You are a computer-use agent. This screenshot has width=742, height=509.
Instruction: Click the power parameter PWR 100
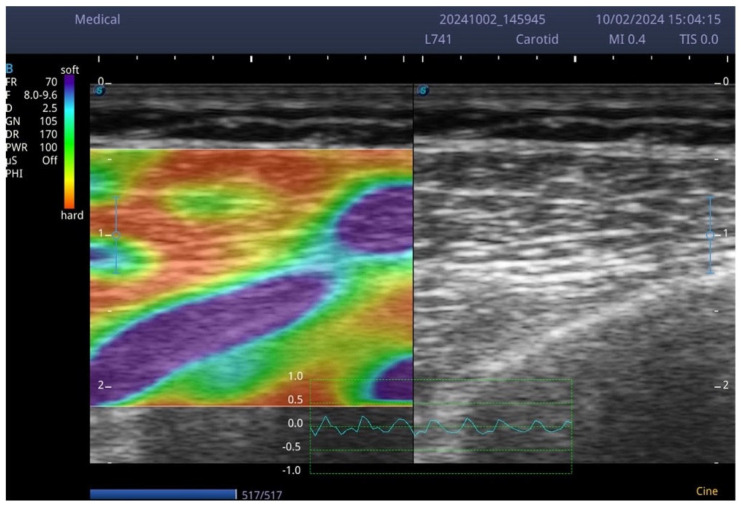point(31,147)
